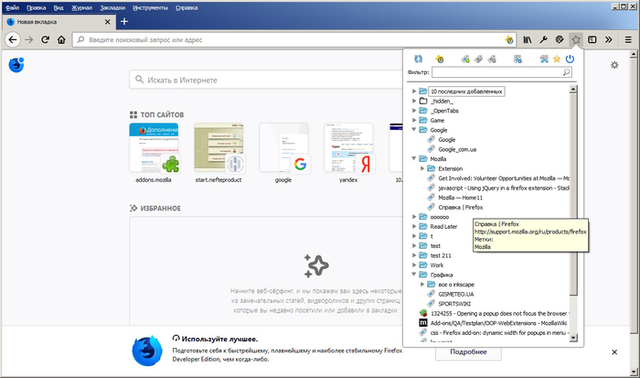This screenshot has width=640, height=378.
Task: Collapse the Google bookmarks folder
Action: 414,130
